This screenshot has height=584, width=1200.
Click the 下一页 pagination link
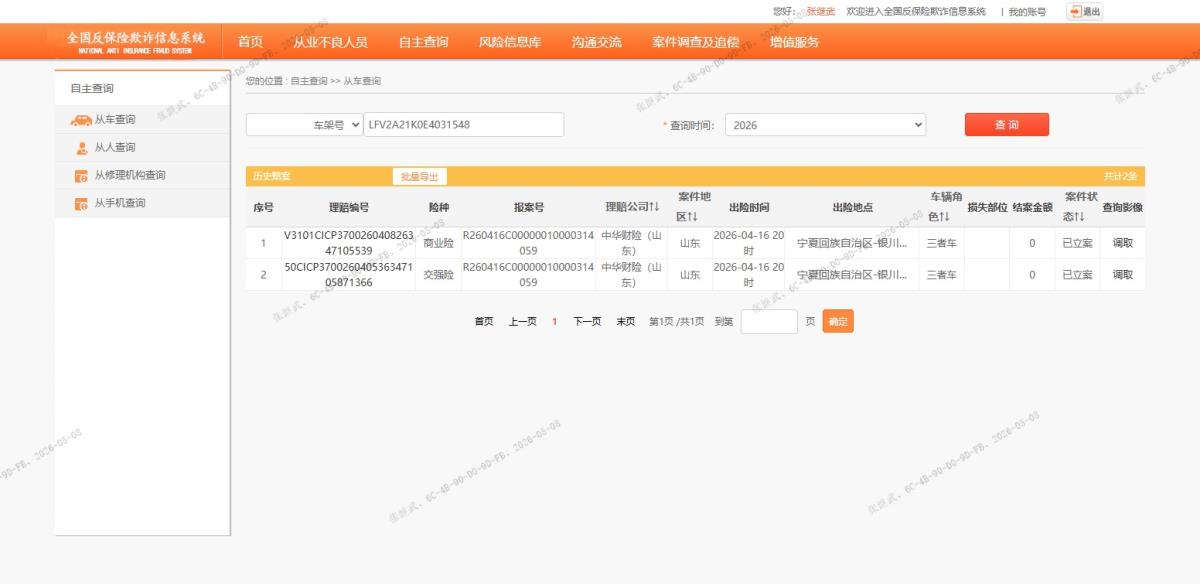click(x=587, y=322)
